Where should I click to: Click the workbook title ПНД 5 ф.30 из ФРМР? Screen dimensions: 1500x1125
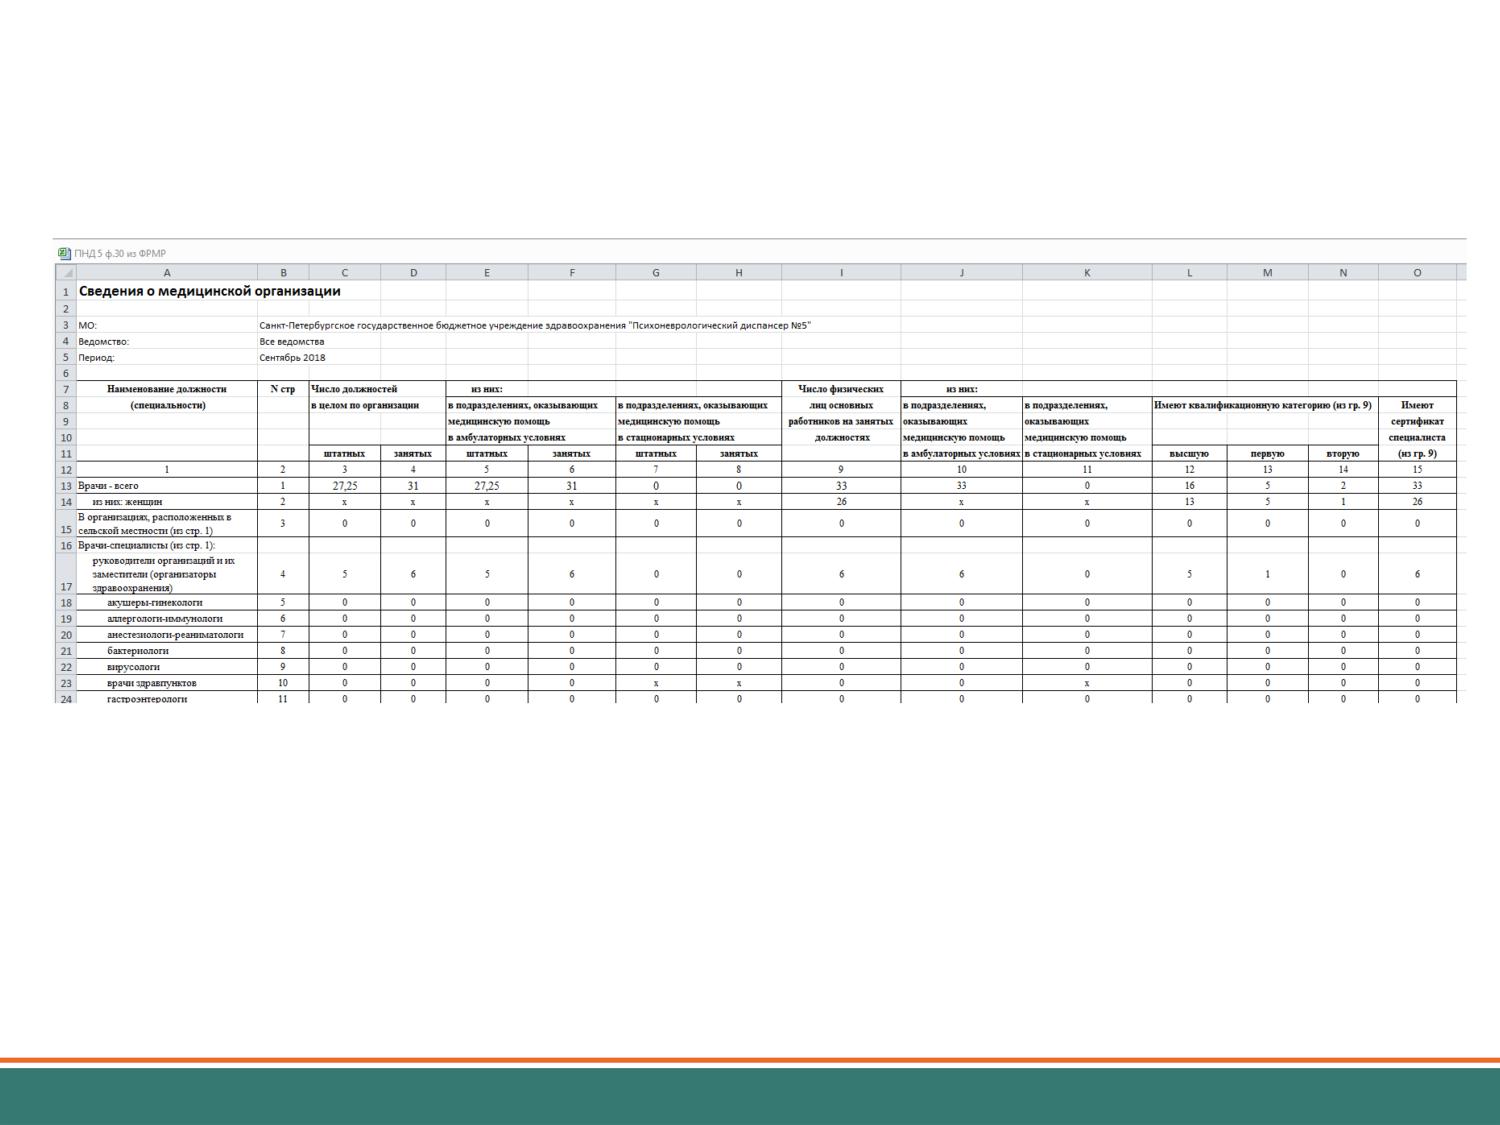121,253
